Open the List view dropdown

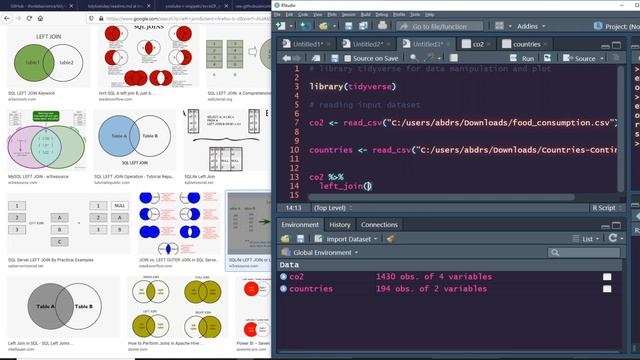(x=586, y=239)
